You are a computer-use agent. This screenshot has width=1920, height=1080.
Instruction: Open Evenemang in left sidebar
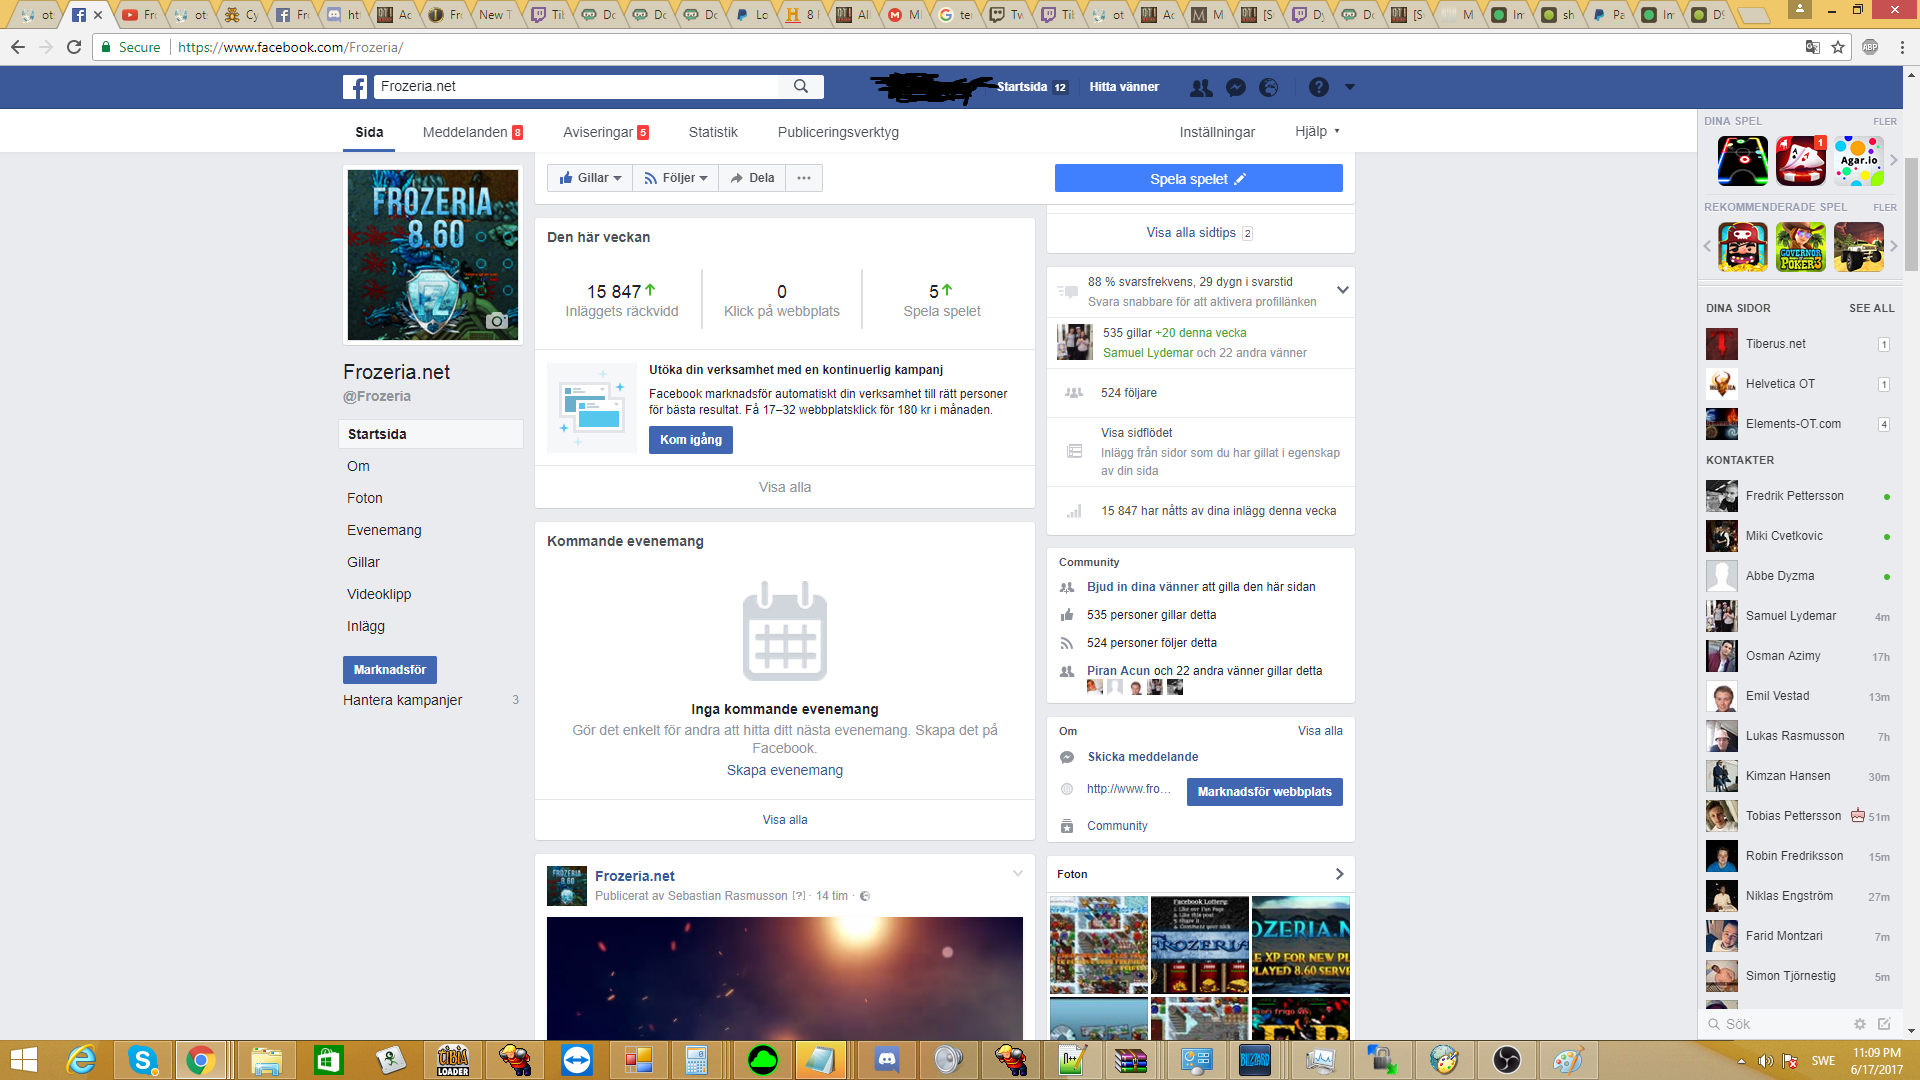tap(384, 530)
